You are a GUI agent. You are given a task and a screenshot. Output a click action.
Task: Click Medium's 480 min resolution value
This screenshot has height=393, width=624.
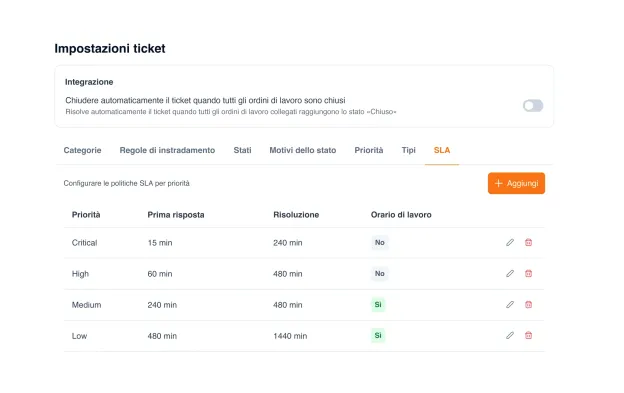pos(287,305)
